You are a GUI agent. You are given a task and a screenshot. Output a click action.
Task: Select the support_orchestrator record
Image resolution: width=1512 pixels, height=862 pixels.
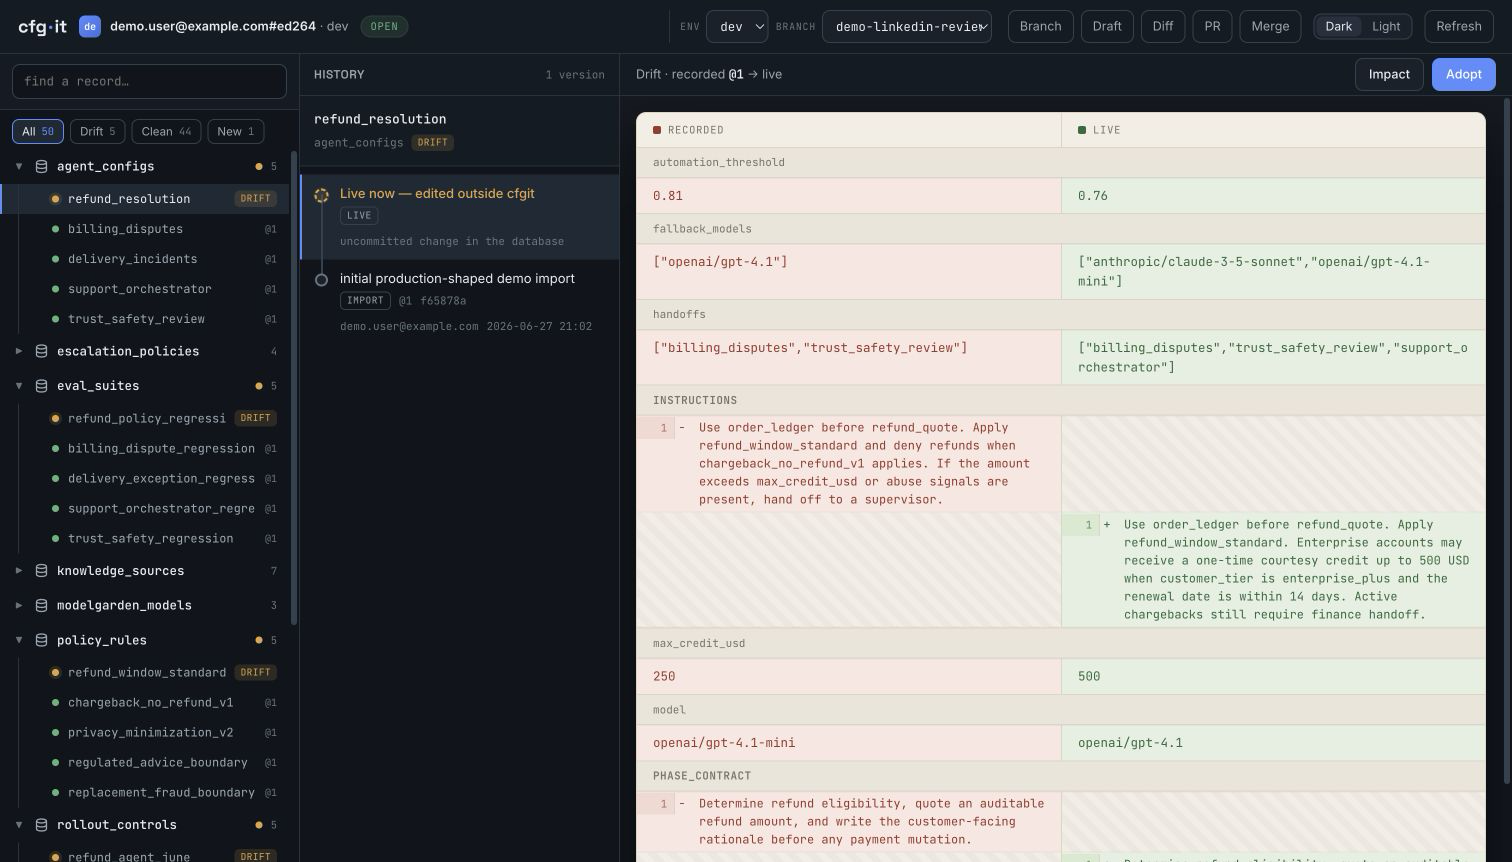(145, 289)
